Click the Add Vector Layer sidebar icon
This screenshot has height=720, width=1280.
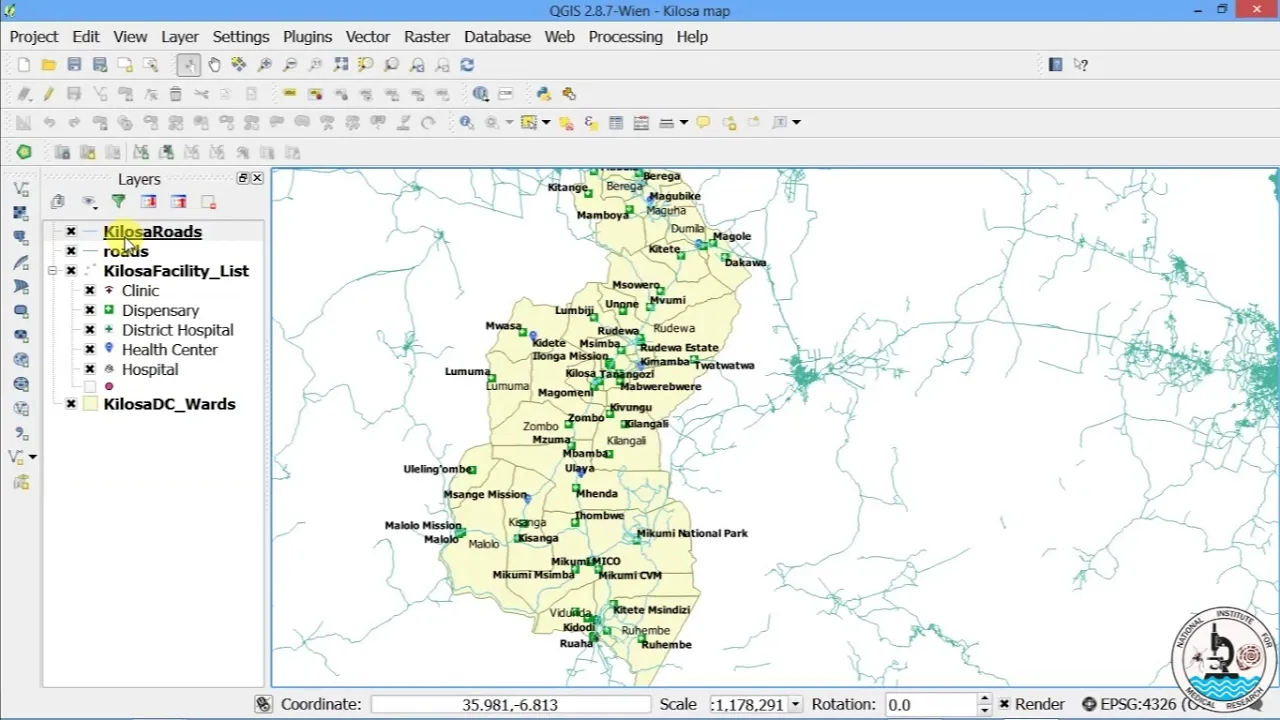(21, 189)
